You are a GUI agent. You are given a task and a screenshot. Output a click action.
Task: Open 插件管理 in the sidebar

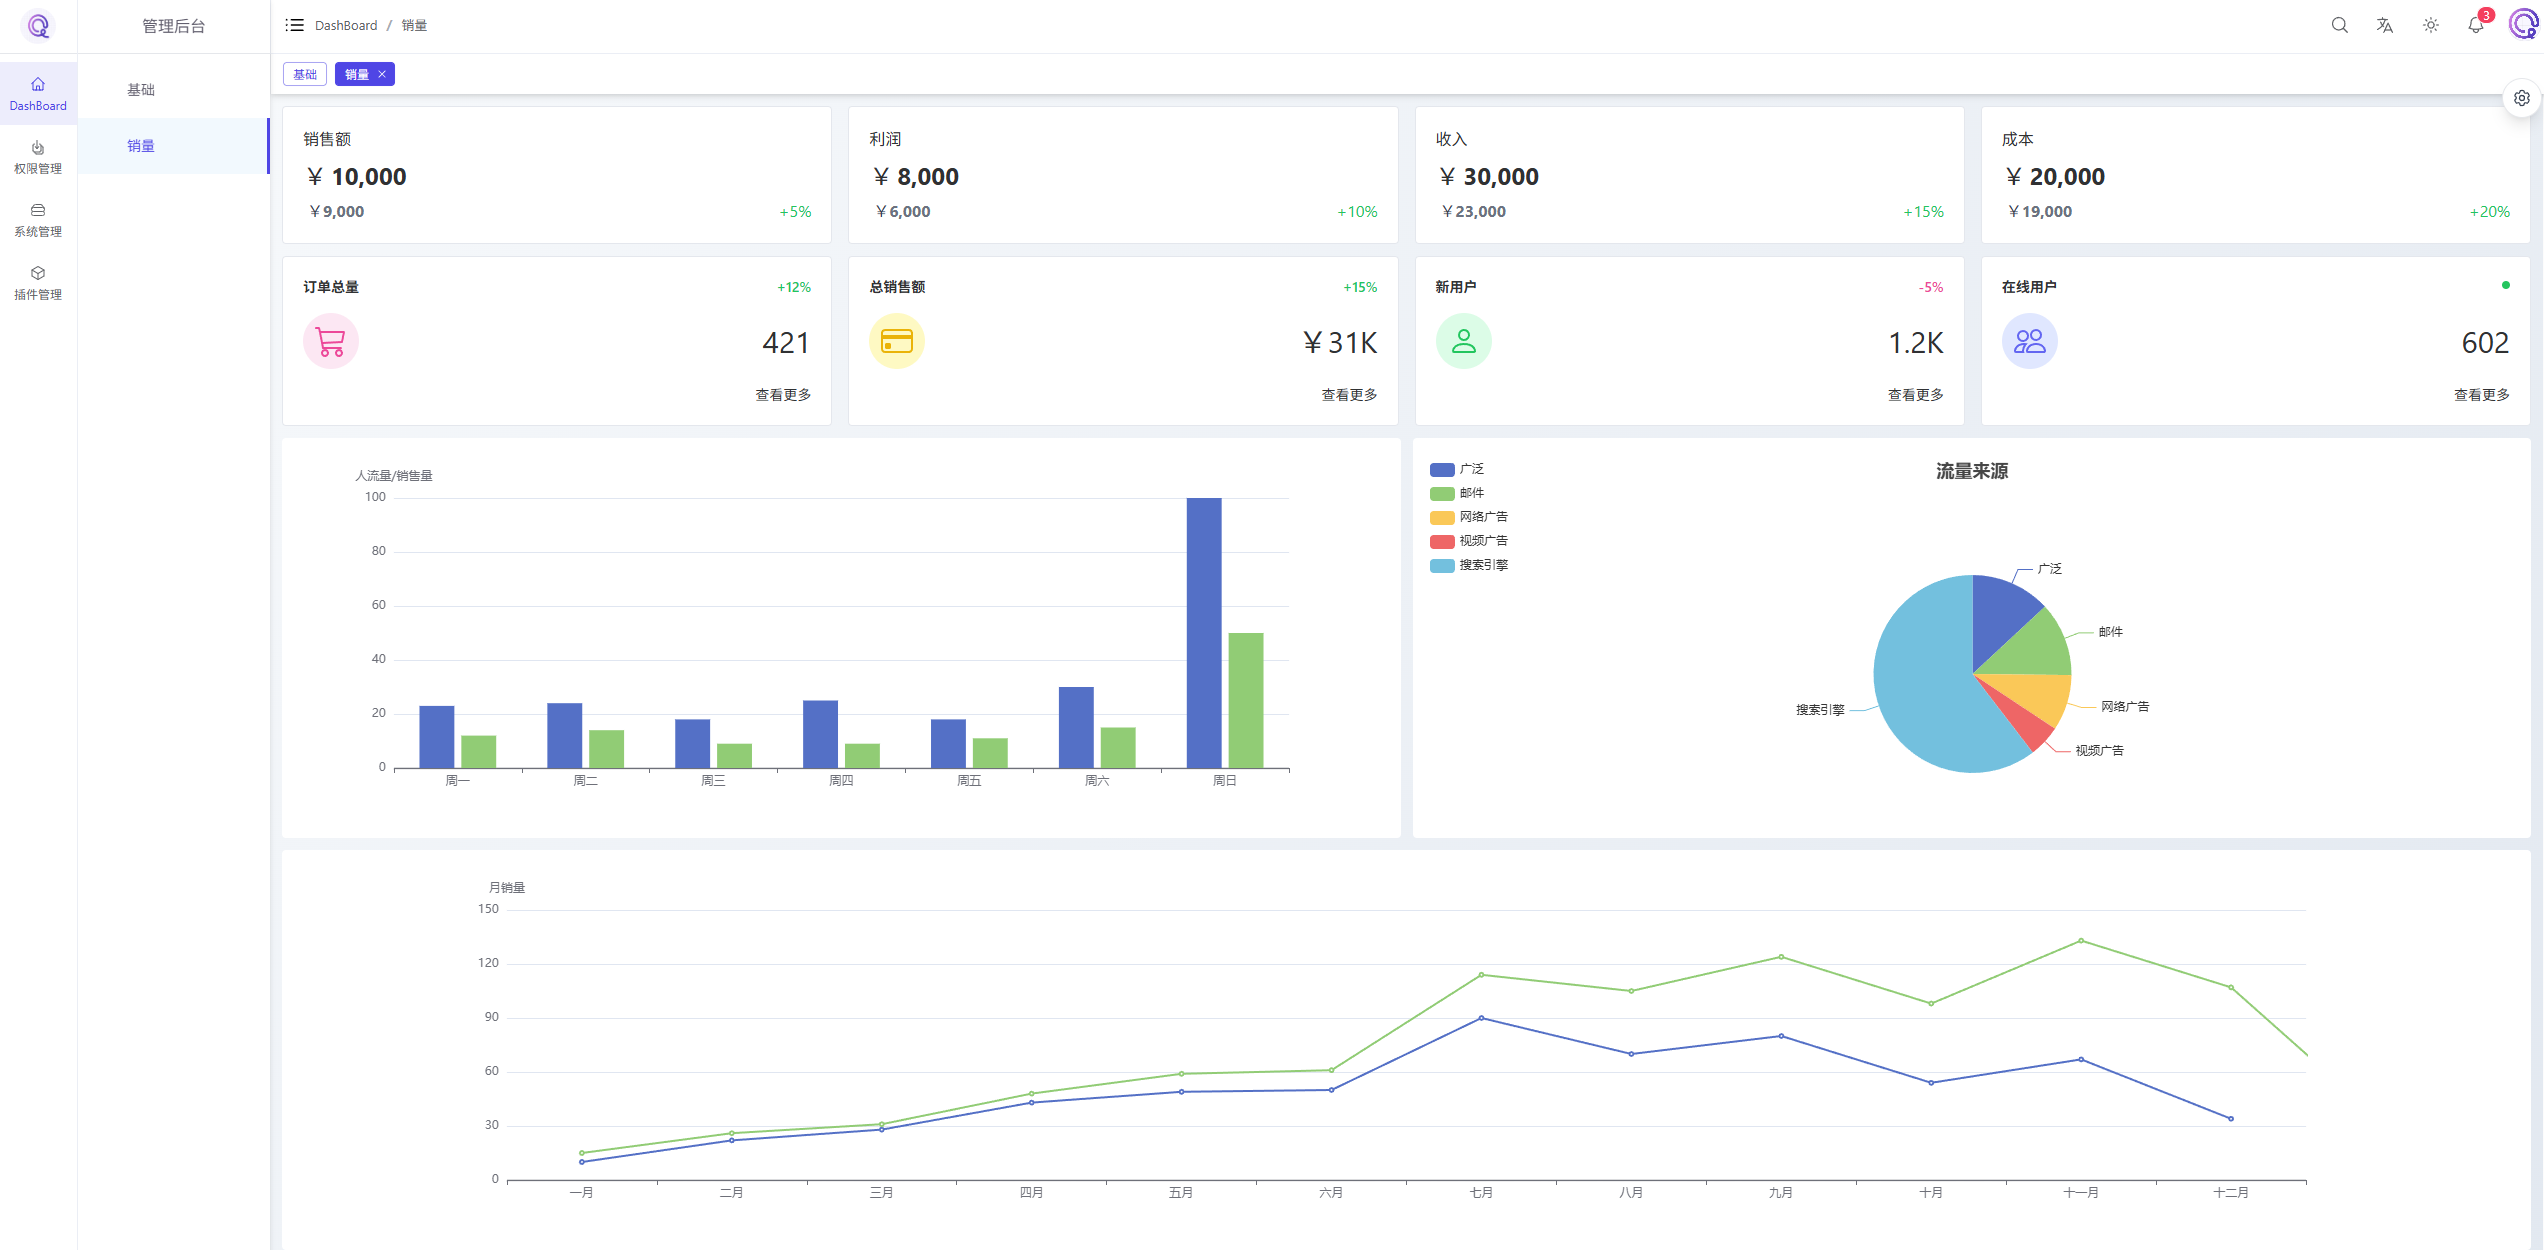[38, 283]
